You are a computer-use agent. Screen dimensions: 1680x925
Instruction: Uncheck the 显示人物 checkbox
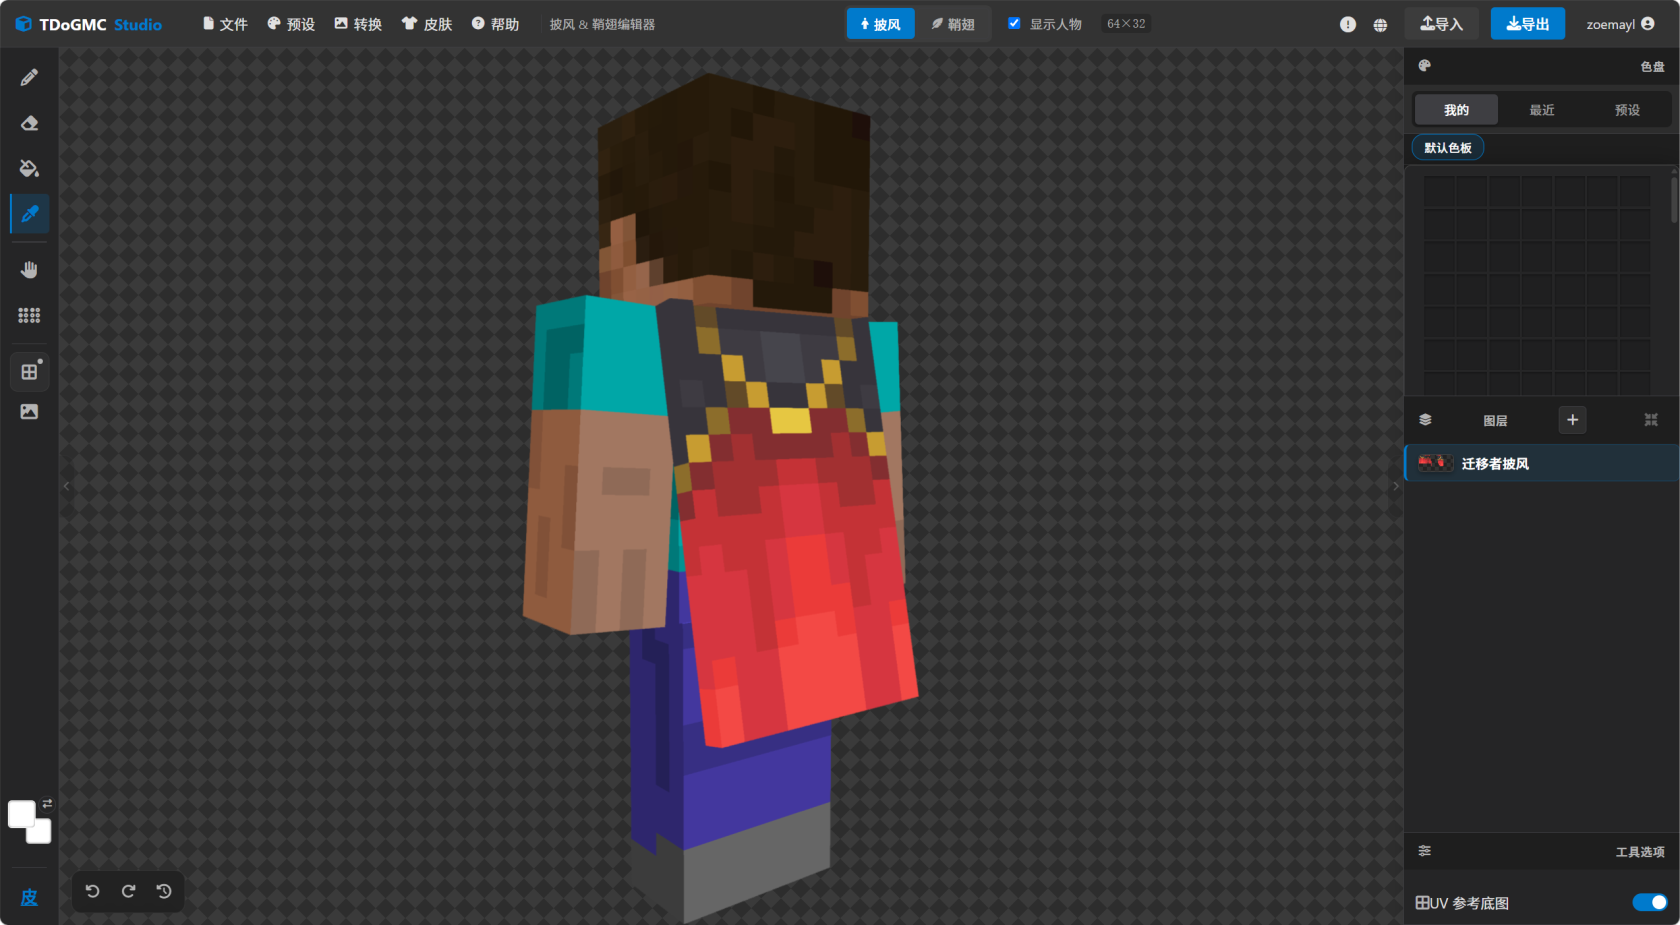[x=1014, y=23]
